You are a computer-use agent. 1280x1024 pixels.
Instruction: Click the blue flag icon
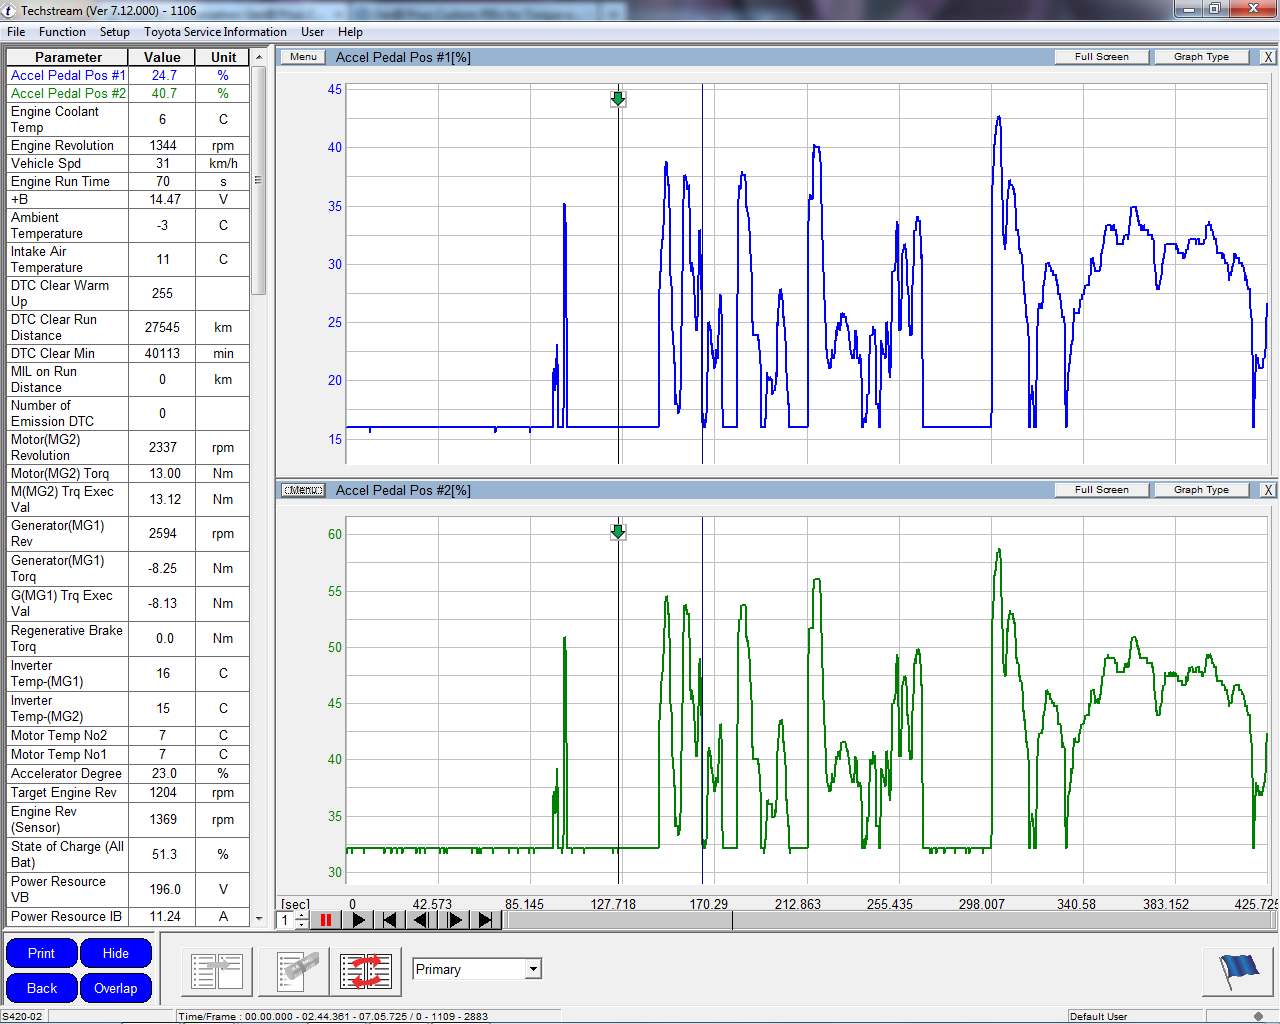1238,971
